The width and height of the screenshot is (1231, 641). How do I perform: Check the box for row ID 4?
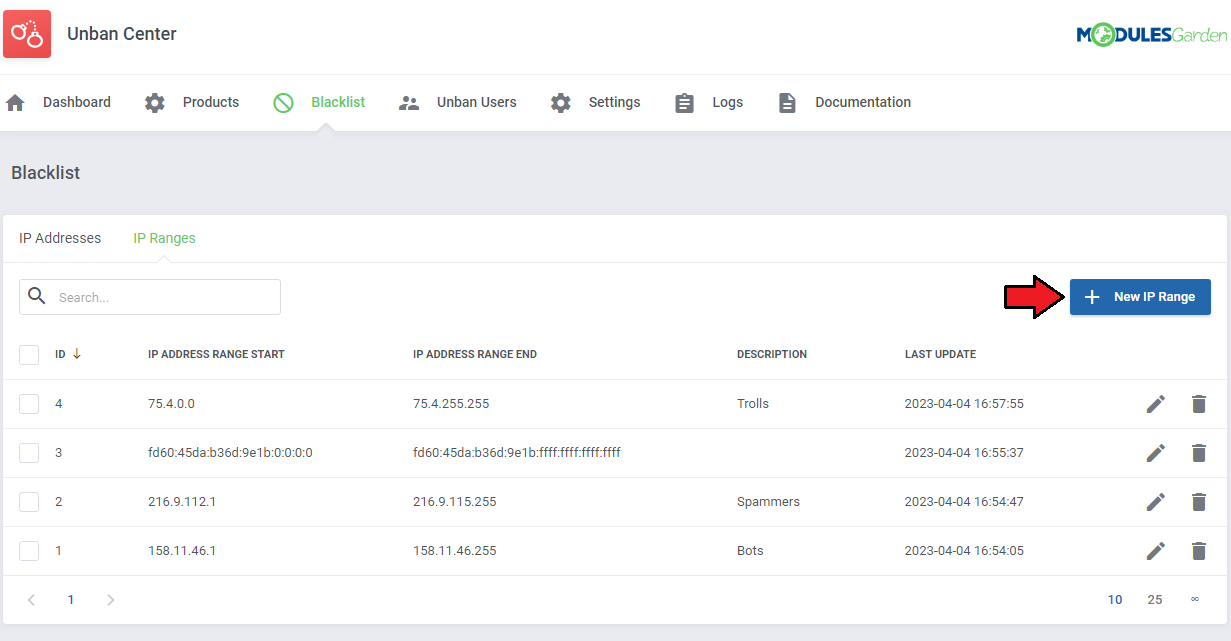coord(29,404)
